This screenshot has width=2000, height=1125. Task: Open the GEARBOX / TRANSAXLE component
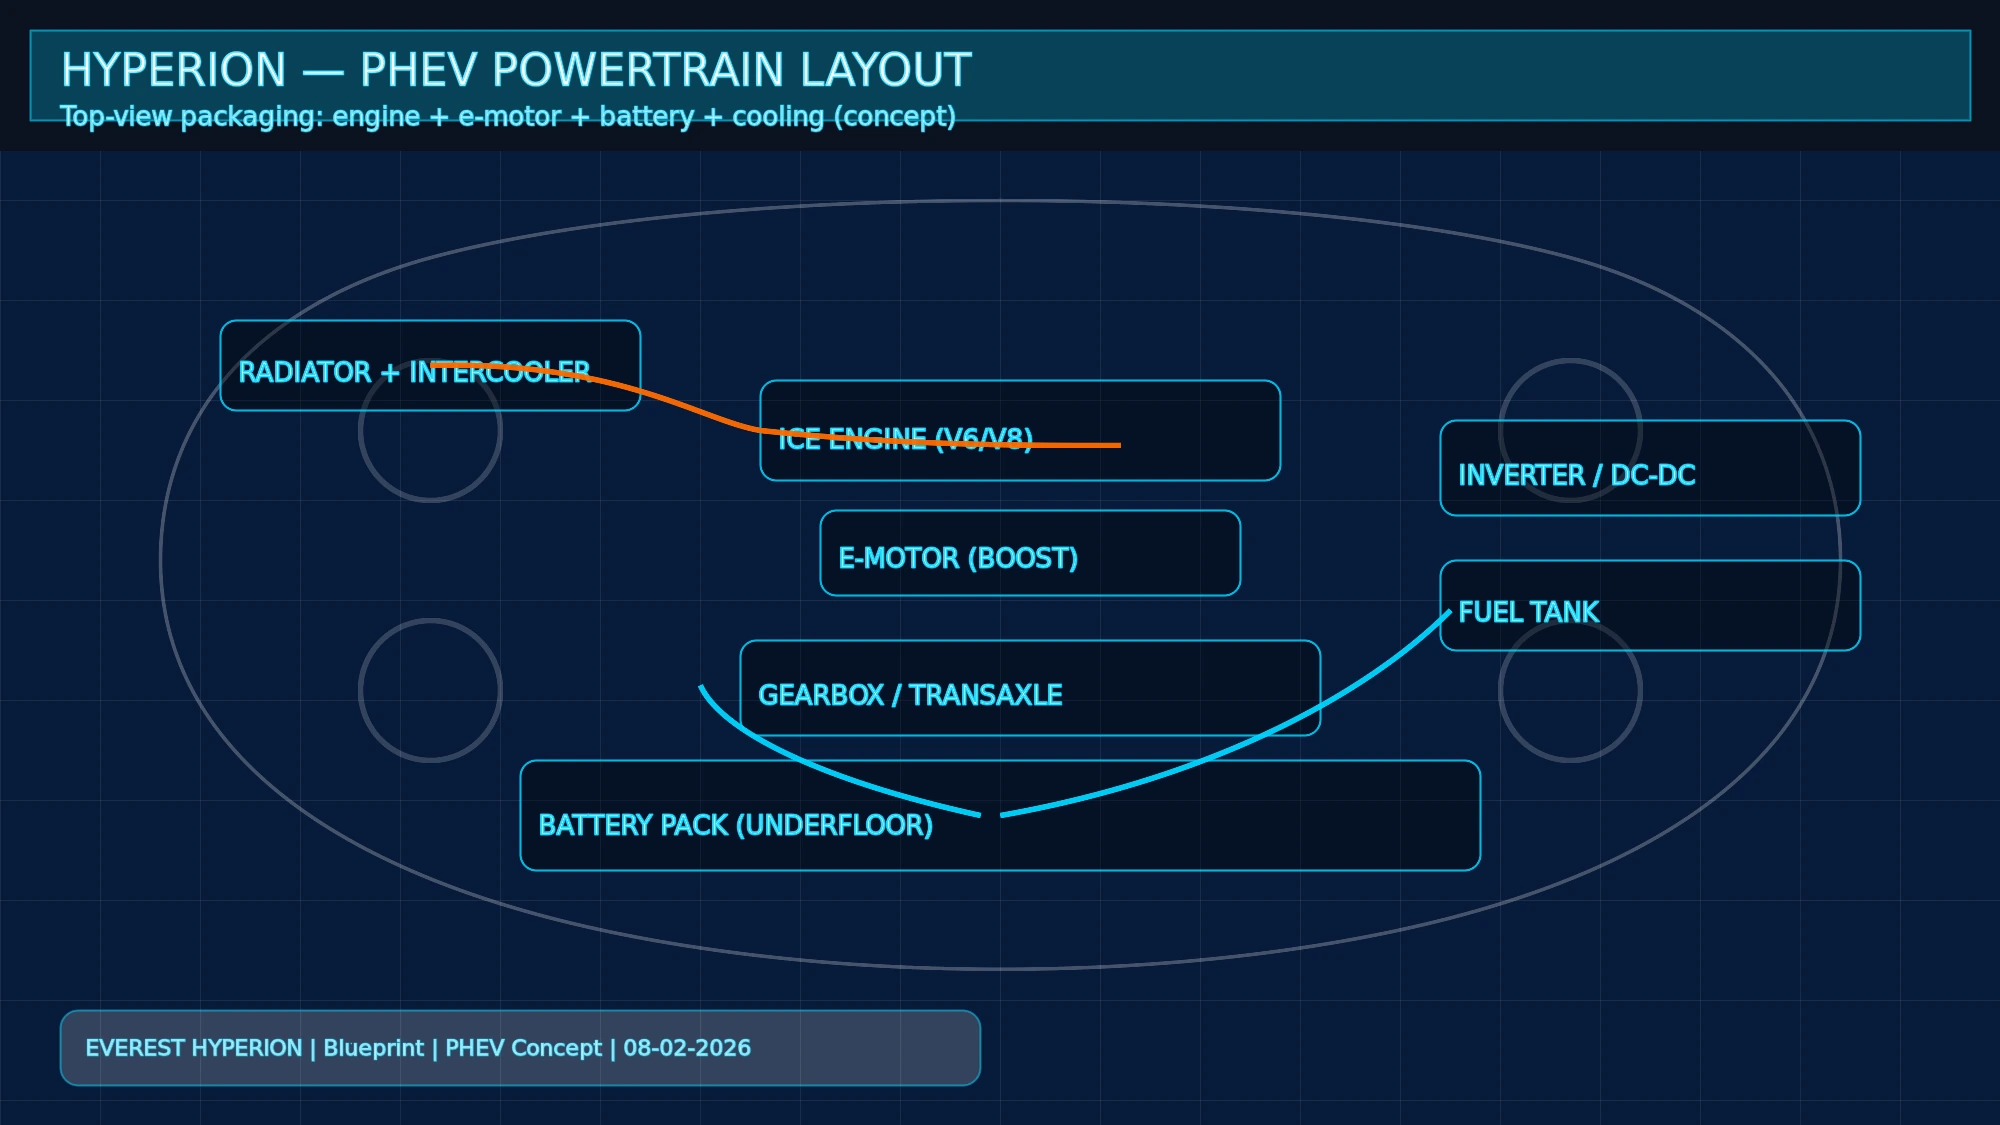[x=1030, y=690]
